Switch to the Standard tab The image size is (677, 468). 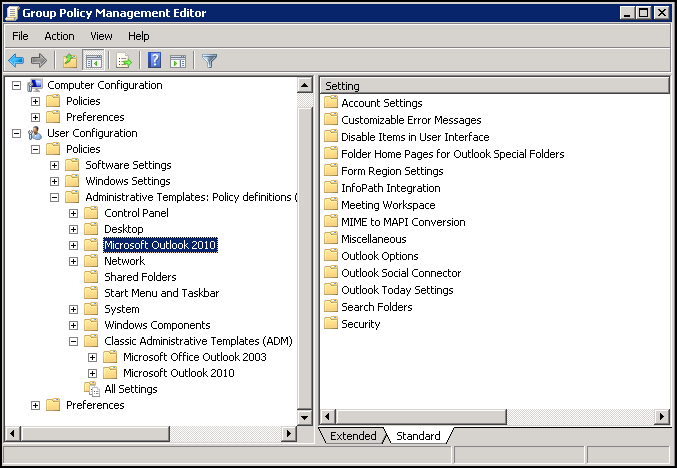coord(418,436)
